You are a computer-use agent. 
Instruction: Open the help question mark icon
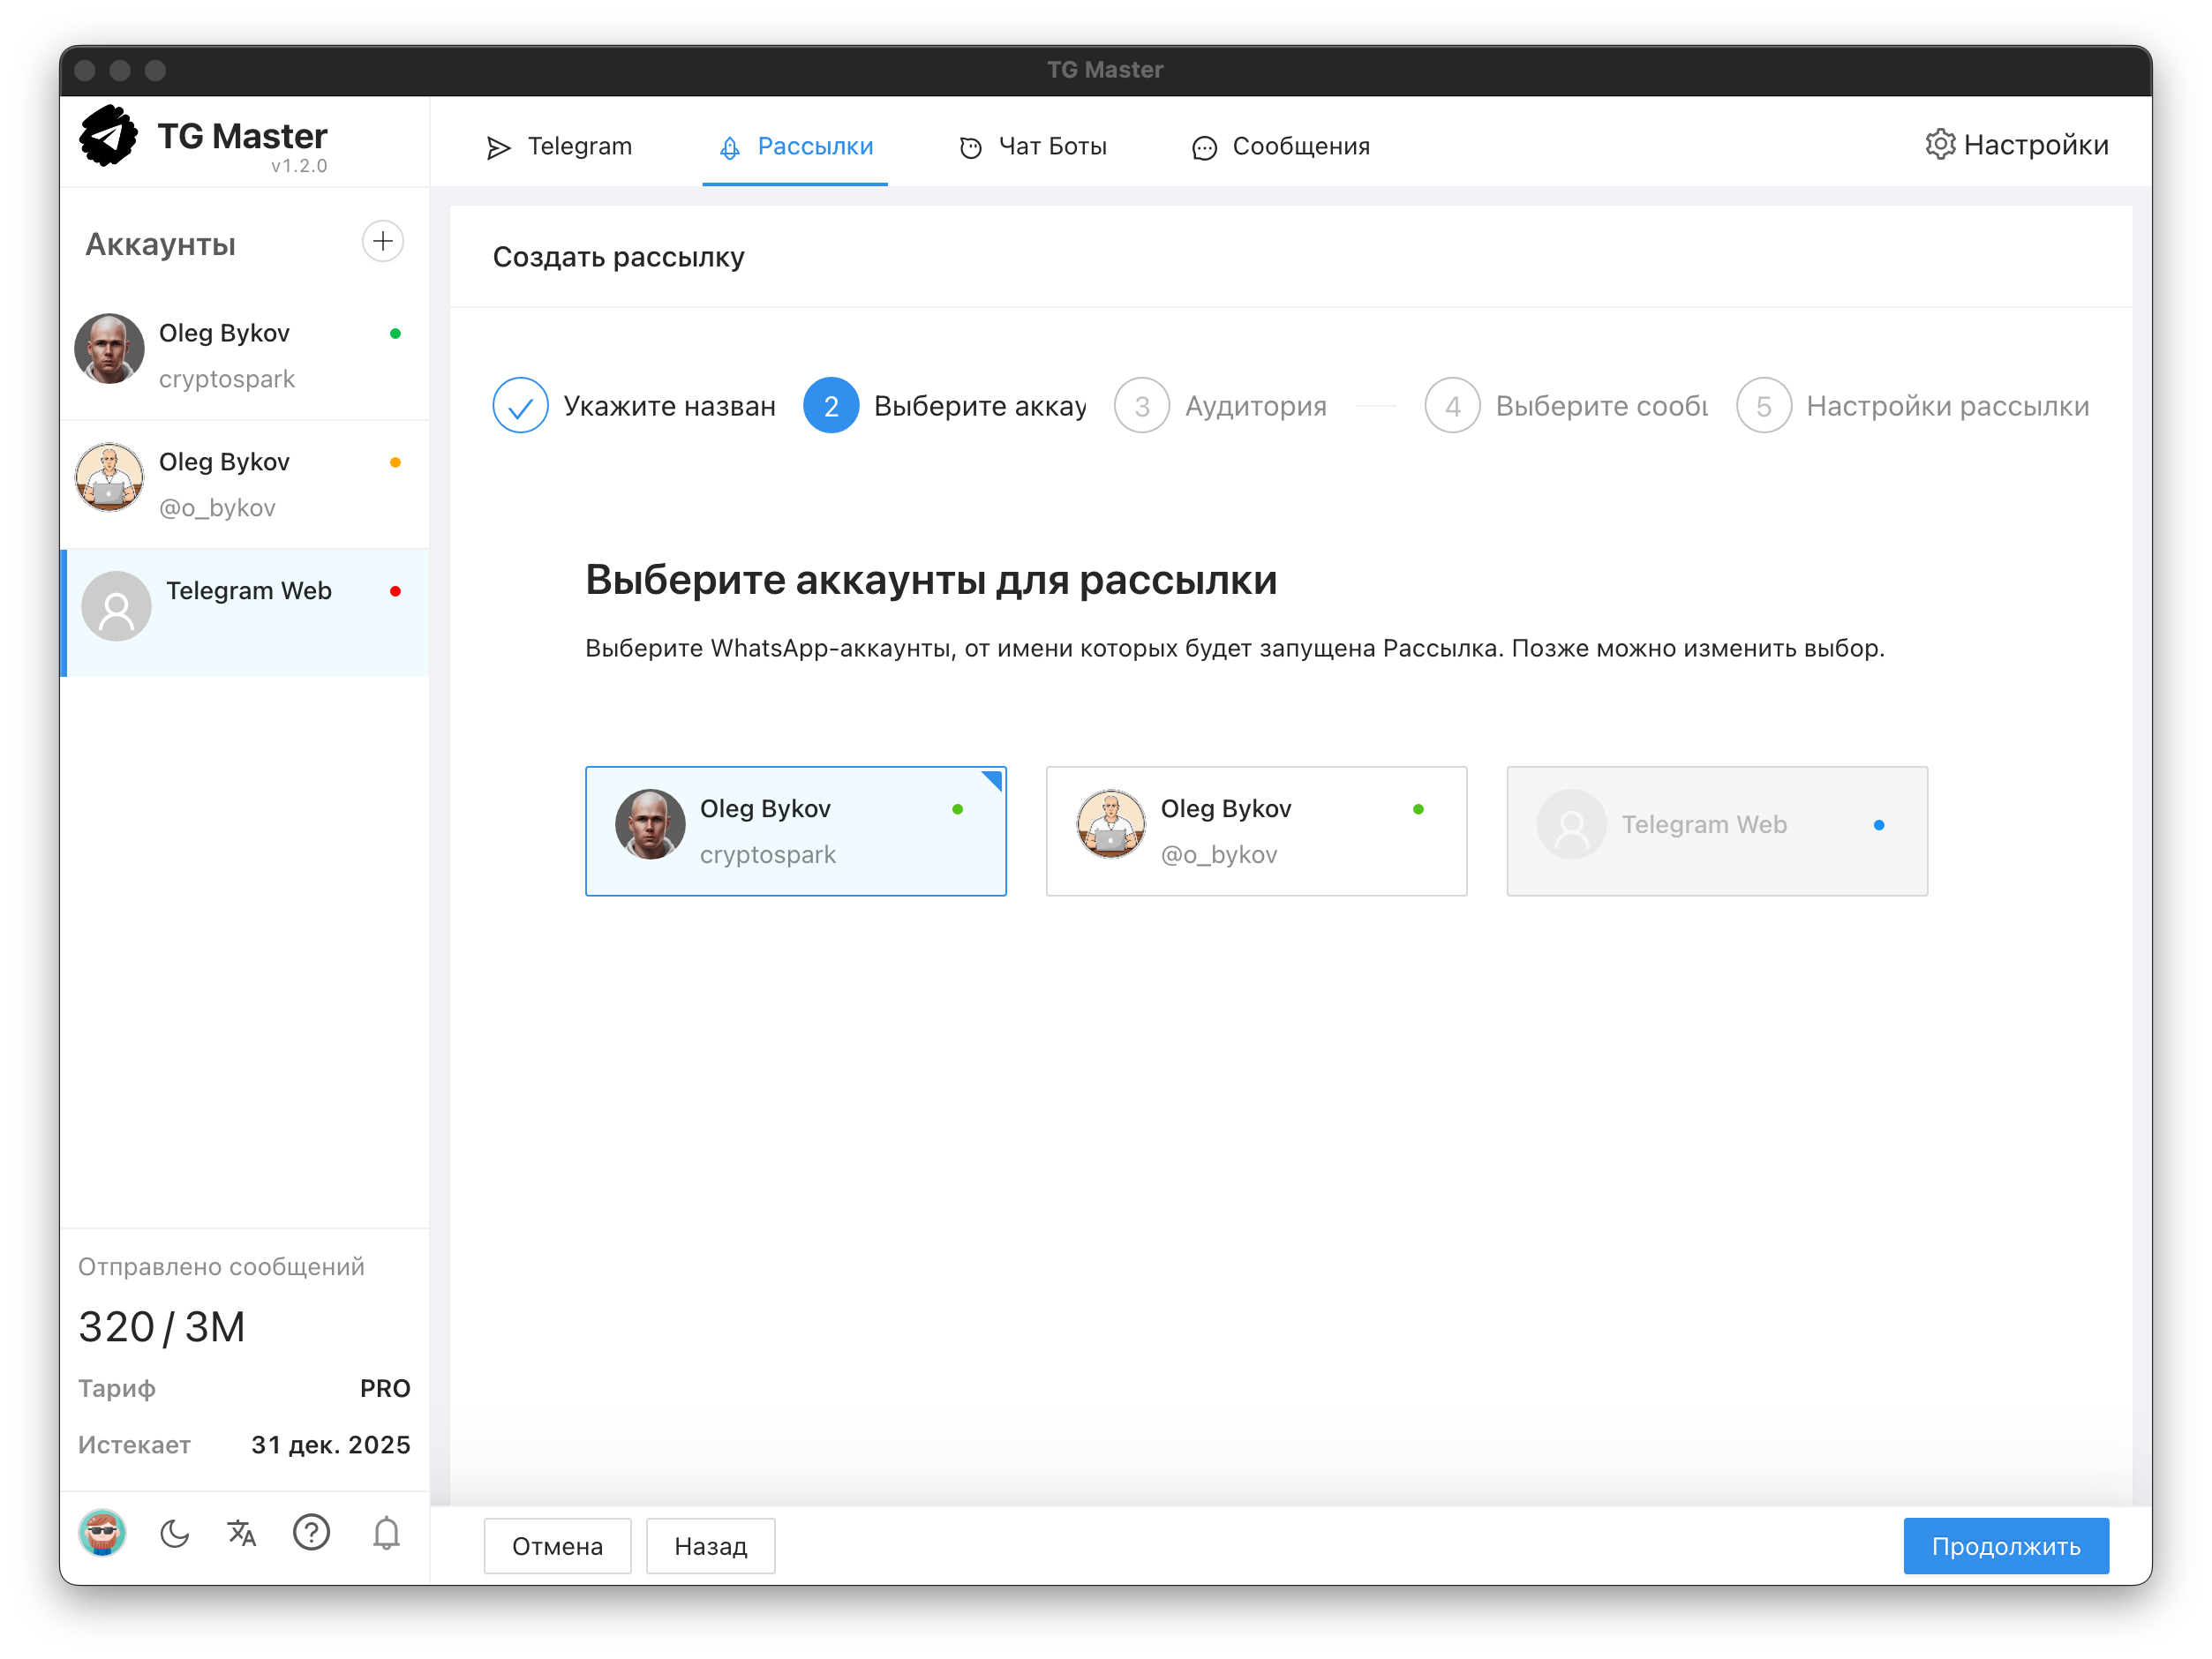(311, 1533)
